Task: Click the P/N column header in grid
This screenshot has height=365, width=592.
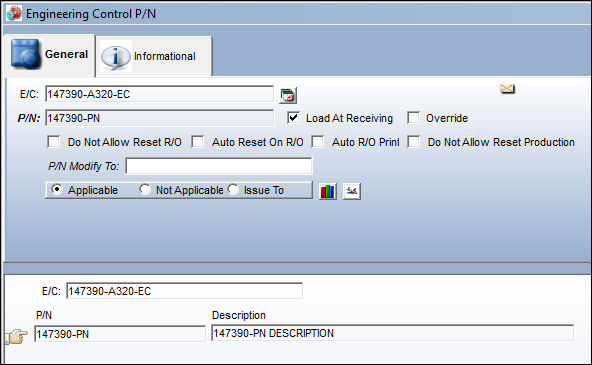Action: point(44,315)
